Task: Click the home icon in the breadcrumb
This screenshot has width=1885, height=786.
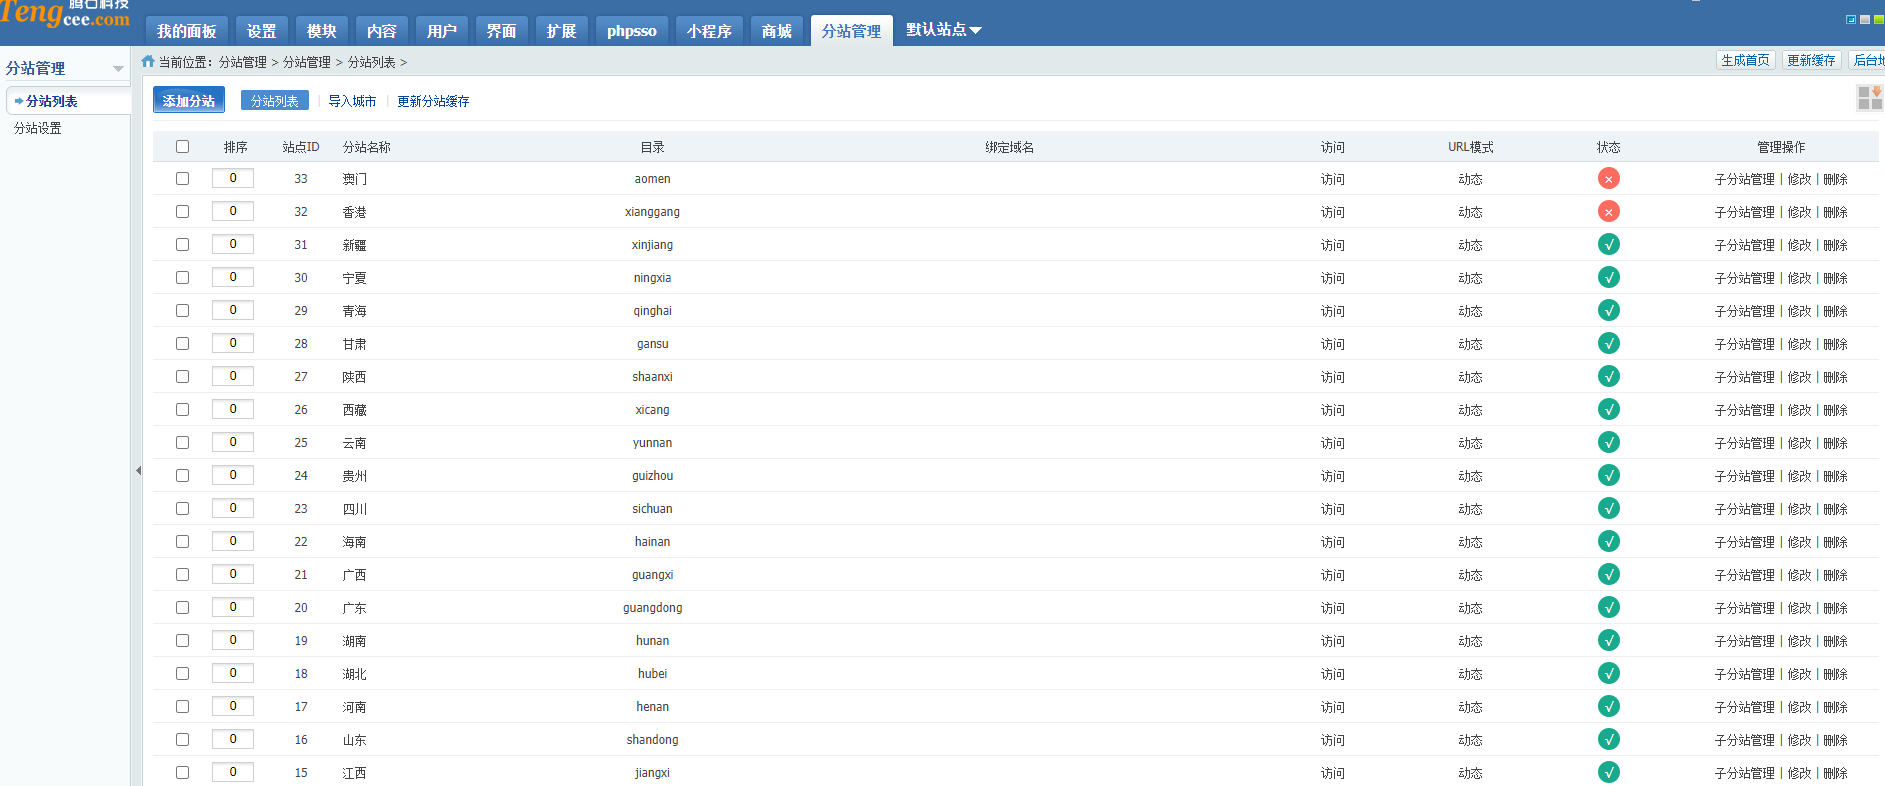Action: [148, 62]
